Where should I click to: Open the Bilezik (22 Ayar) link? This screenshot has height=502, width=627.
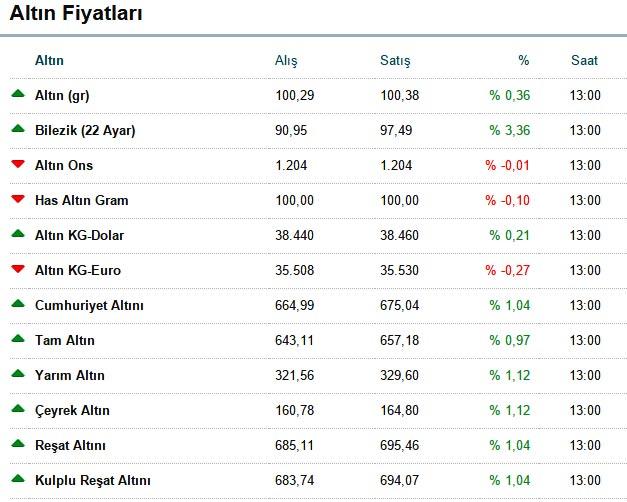[85, 130]
